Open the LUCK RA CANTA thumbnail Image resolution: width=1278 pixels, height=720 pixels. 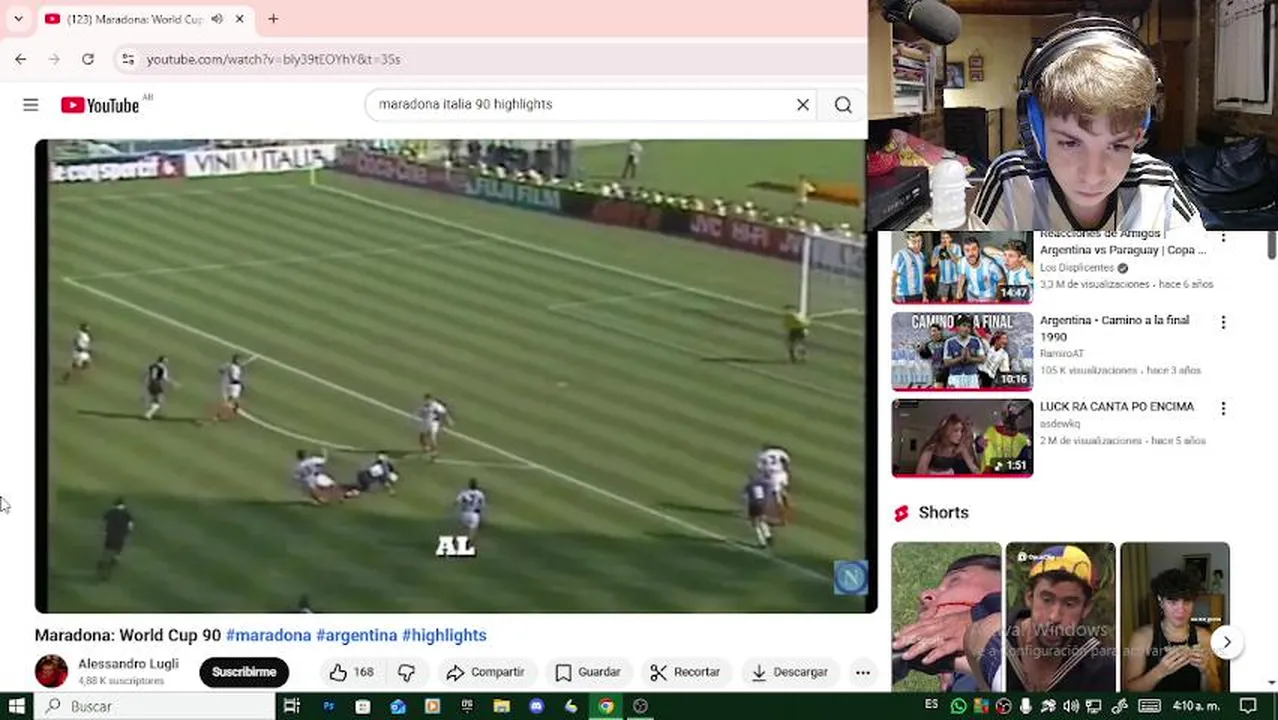pos(962,438)
